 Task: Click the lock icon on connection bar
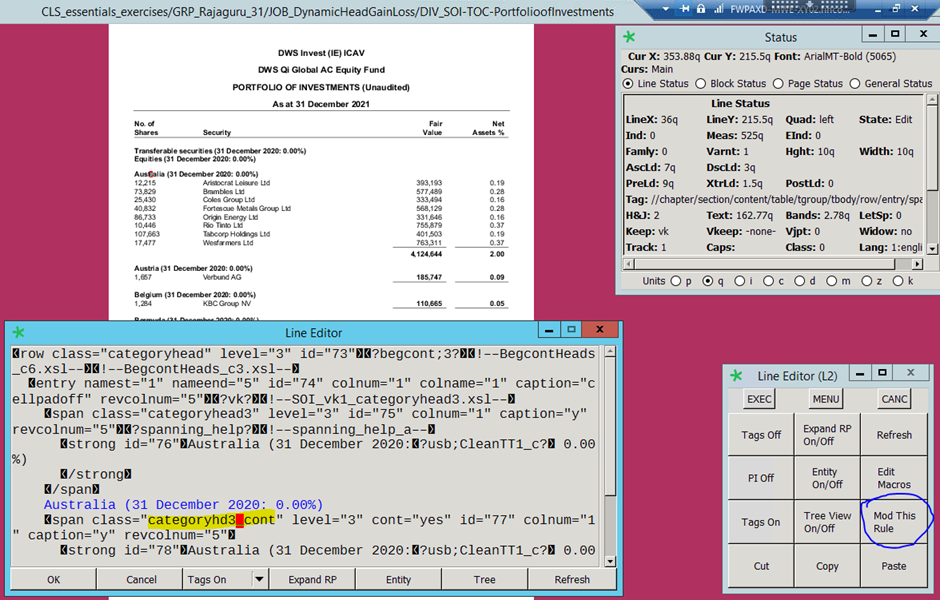coord(700,9)
